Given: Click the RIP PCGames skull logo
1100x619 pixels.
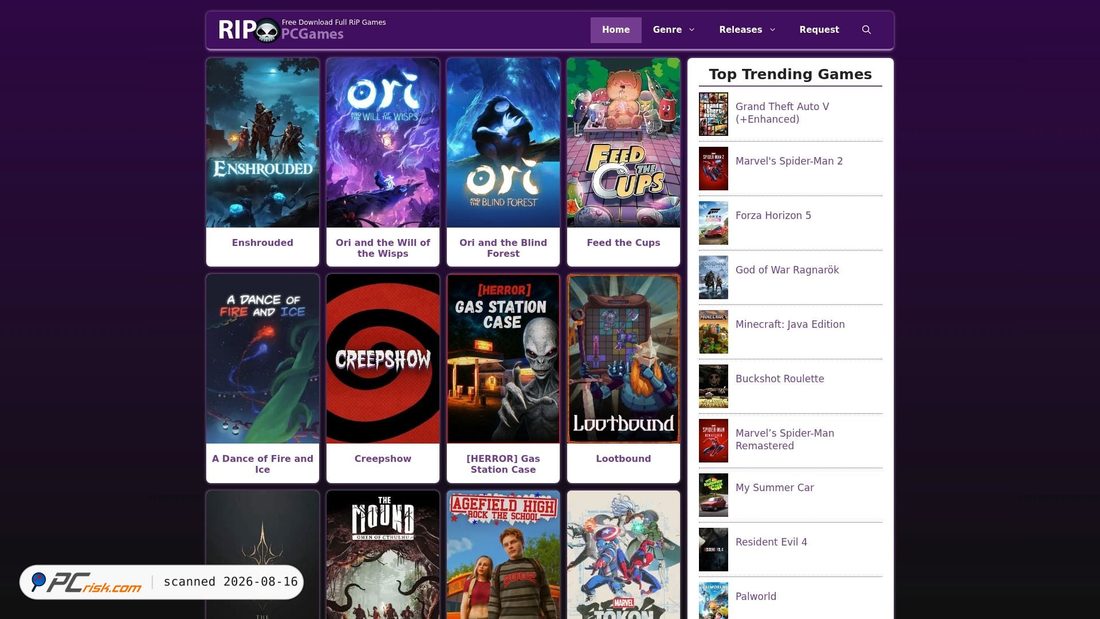Looking at the screenshot, I should tap(302, 29).
